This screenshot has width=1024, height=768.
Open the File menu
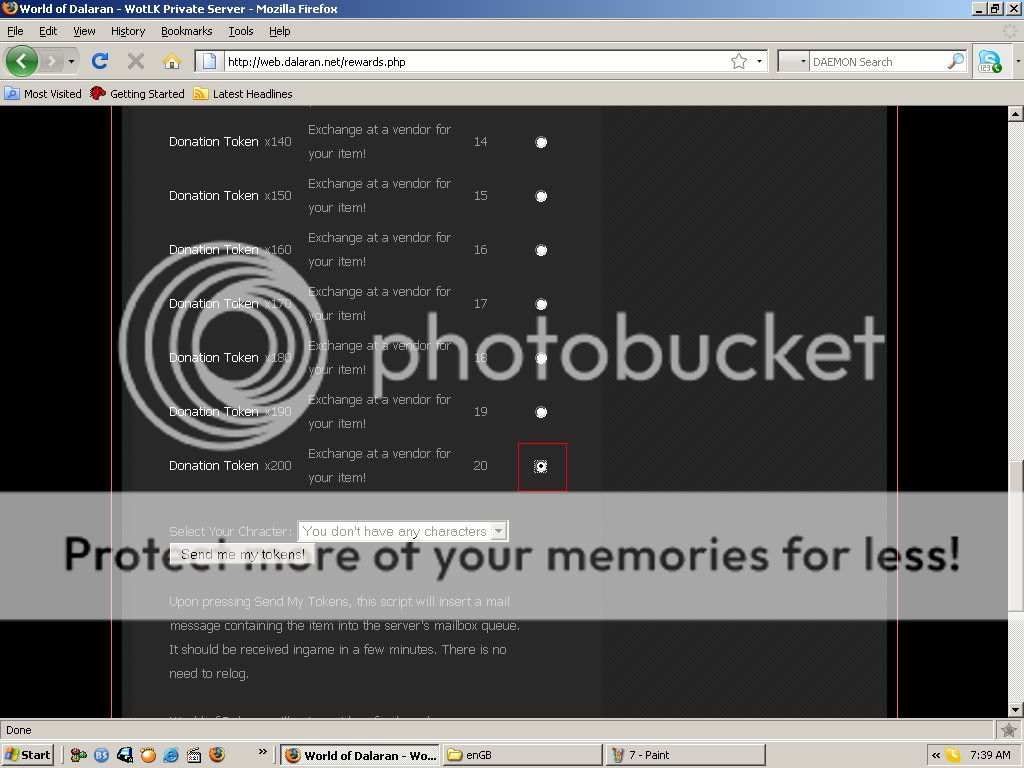[x=15, y=31]
